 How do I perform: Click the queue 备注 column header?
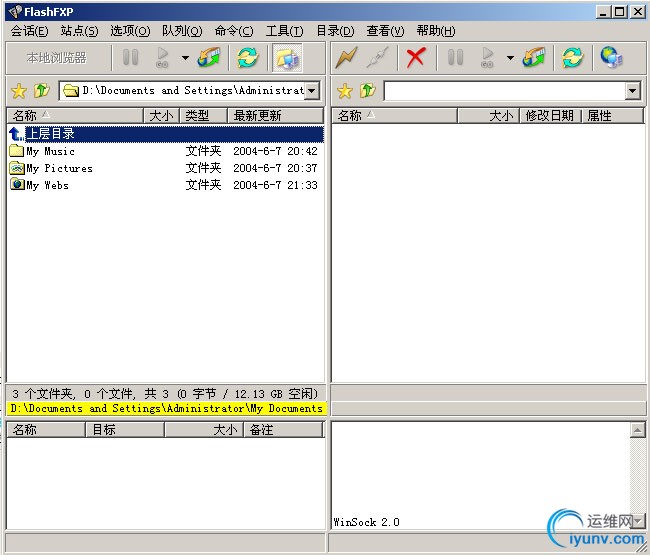(x=283, y=430)
